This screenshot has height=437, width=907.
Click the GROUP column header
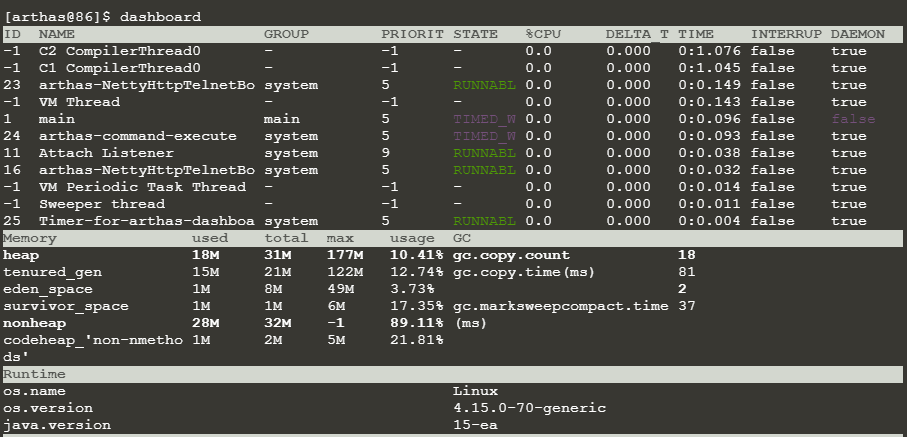tap(286, 34)
